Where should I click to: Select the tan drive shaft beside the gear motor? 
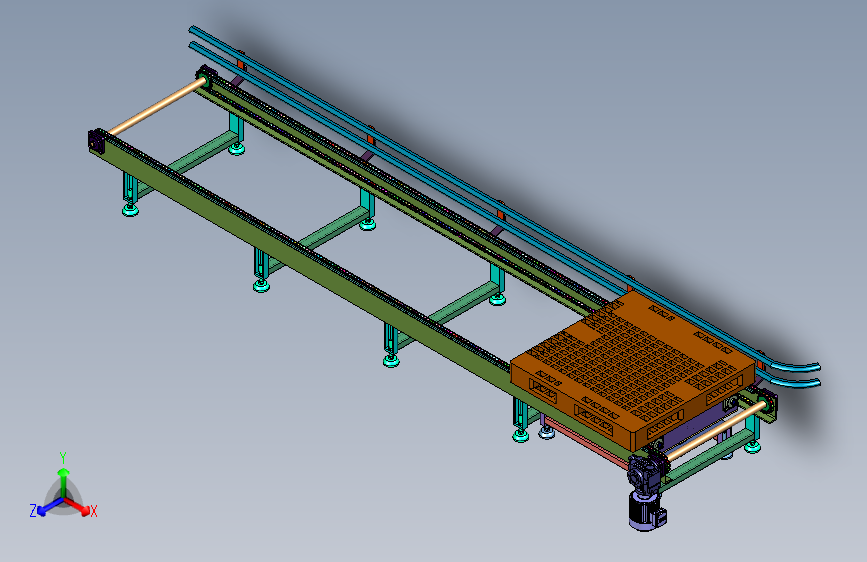(717, 430)
